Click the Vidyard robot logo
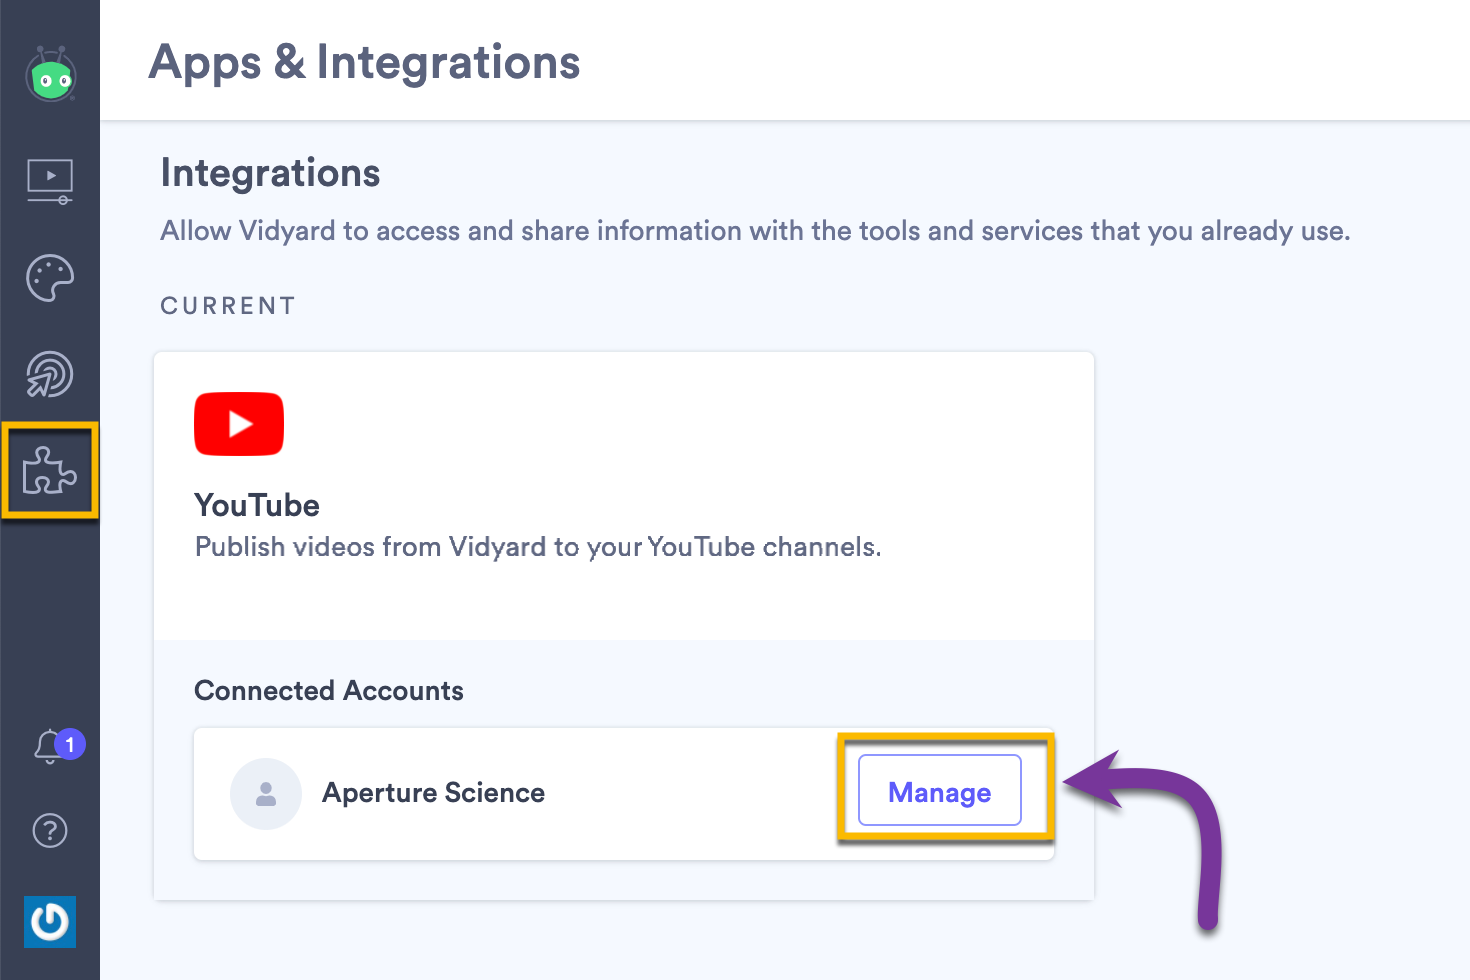Image resolution: width=1470 pixels, height=980 pixels. tap(51, 75)
